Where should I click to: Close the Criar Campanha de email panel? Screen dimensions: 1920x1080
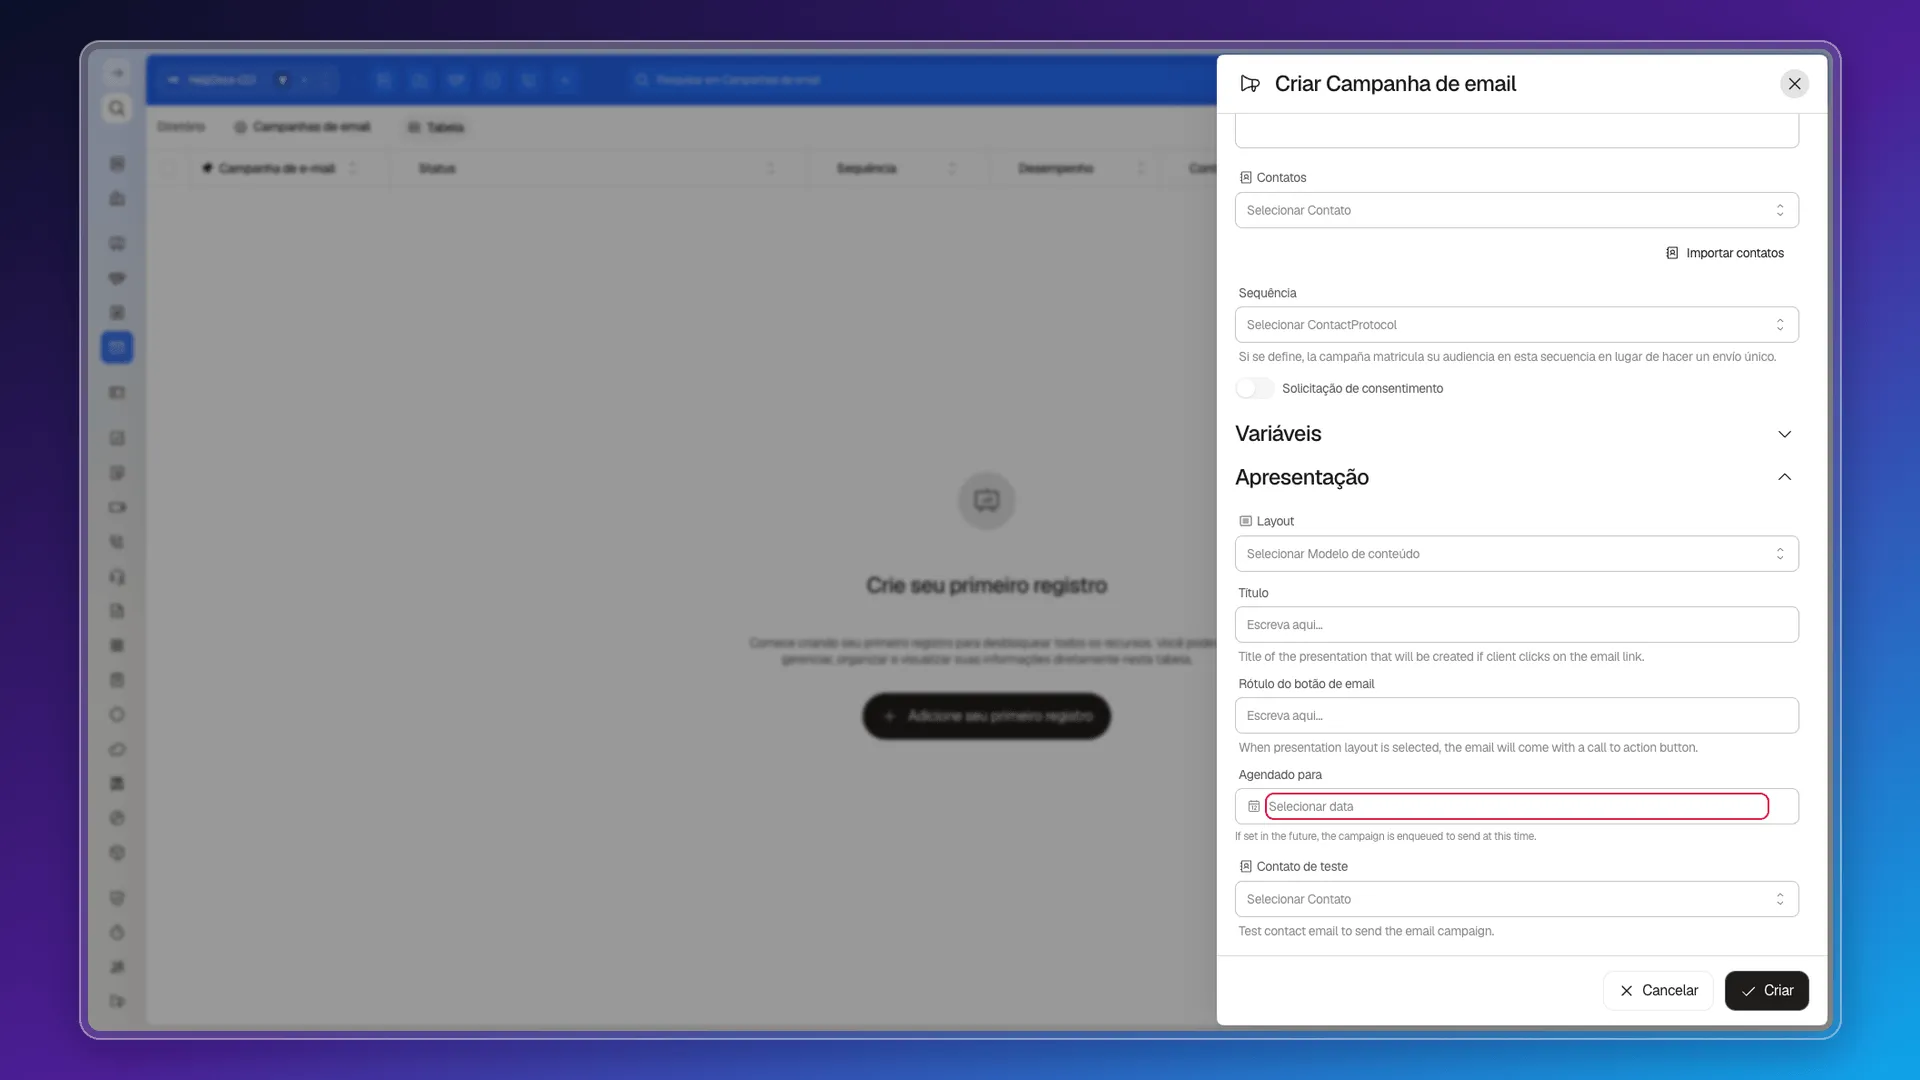[1794, 84]
